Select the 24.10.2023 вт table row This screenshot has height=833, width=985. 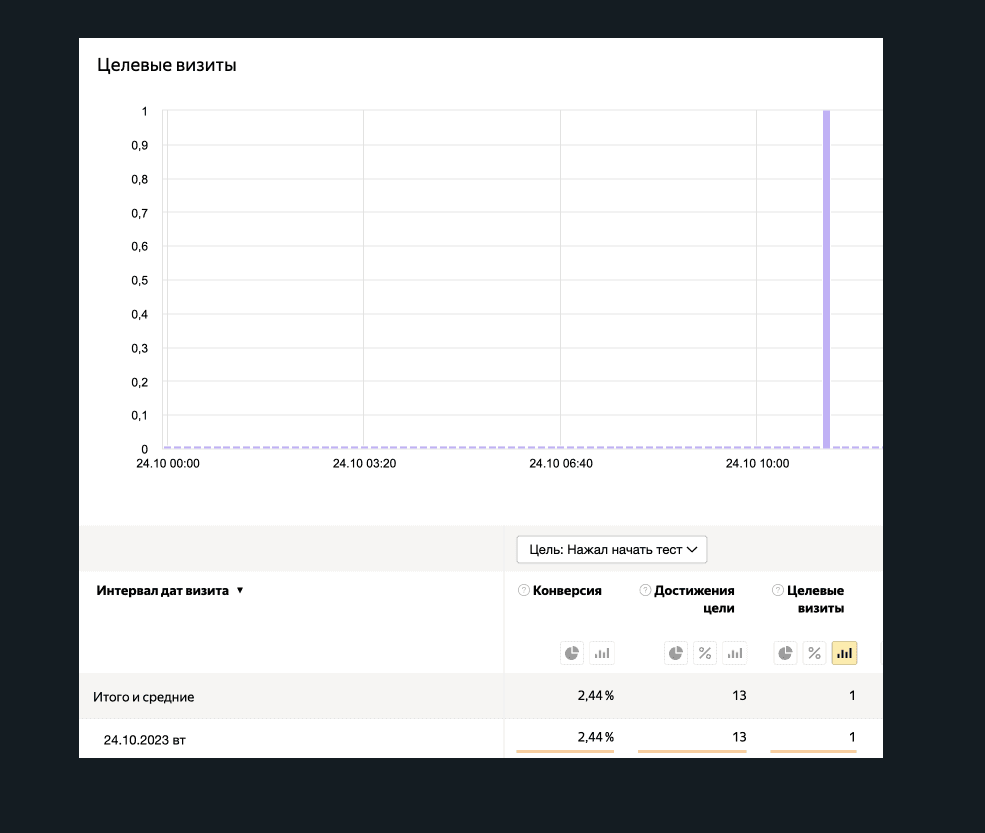[145, 739]
